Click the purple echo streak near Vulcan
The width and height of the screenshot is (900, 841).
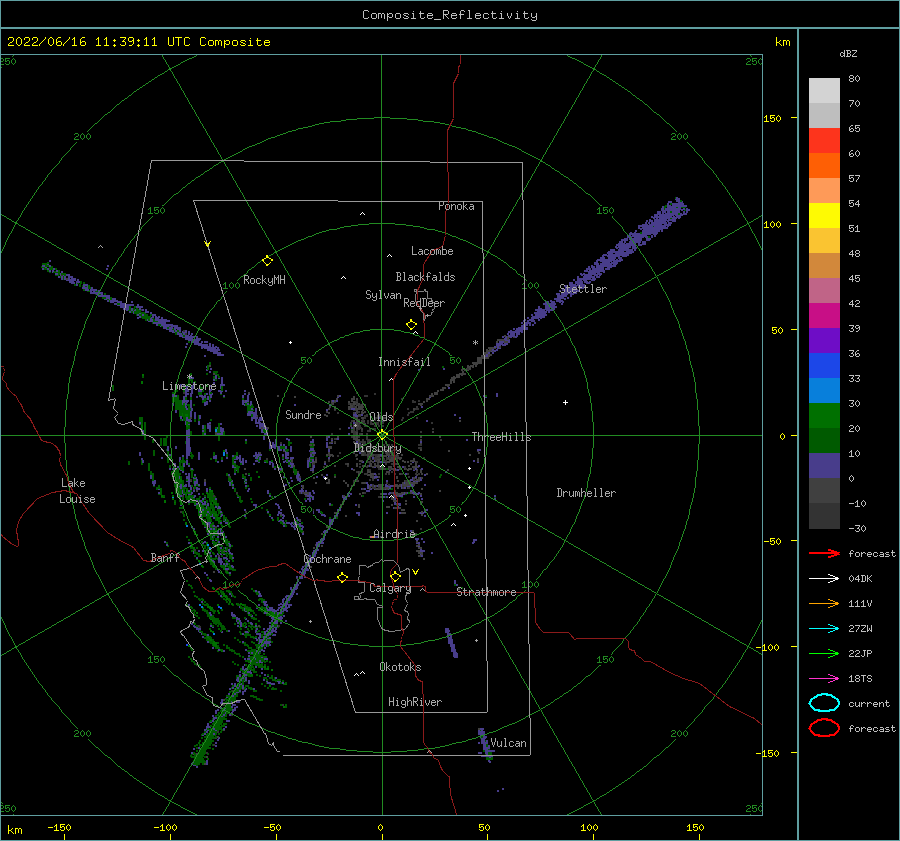pos(485,745)
